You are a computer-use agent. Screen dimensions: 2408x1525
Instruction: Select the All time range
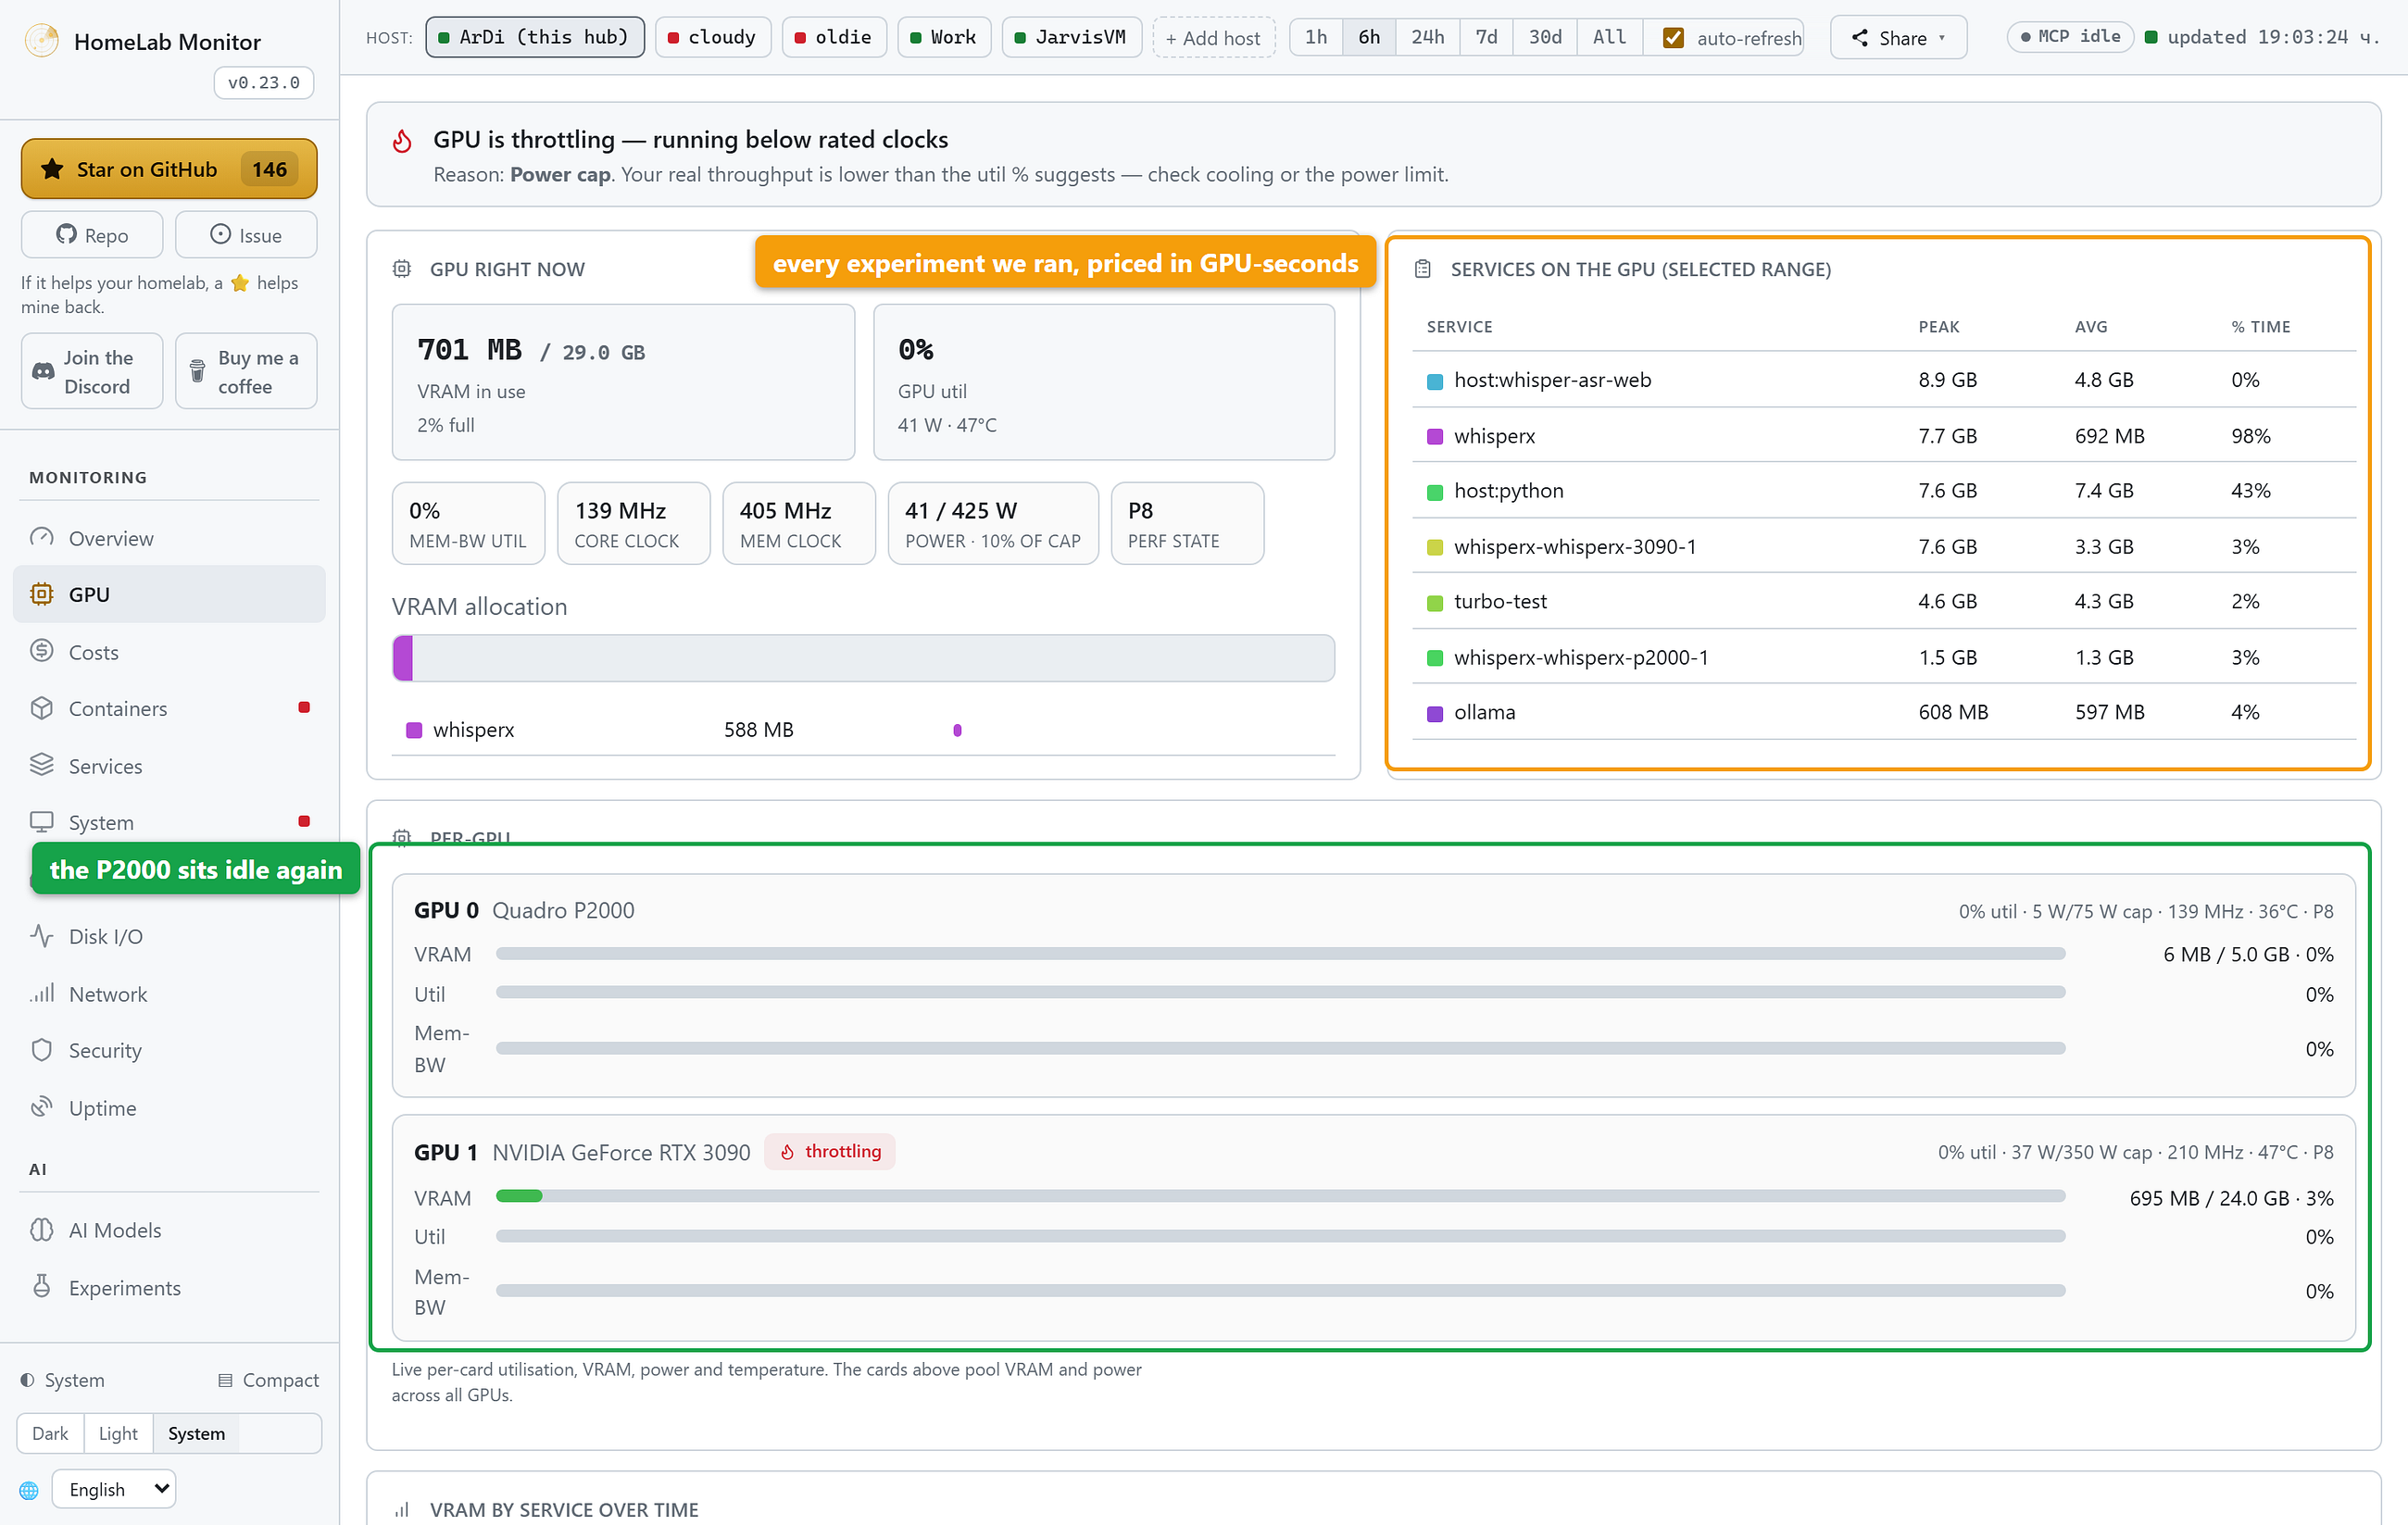(1609, 37)
